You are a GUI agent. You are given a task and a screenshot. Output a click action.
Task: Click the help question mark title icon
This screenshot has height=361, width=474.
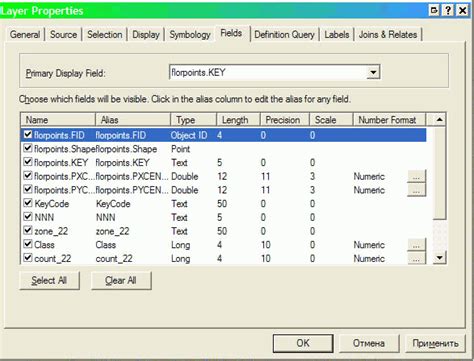[448, 11]
